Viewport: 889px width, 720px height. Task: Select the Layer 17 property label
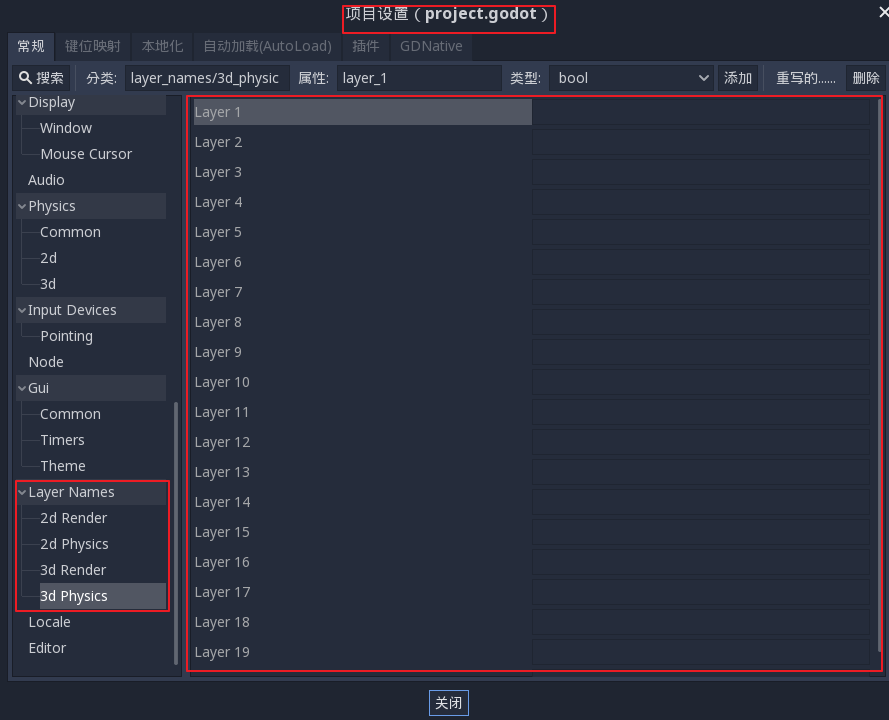click(x=222, y=592)
